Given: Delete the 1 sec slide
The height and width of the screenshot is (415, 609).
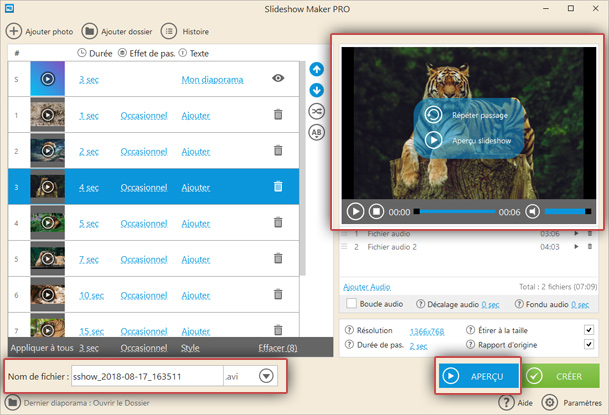Looking at the screenshot, I should (278, 115).
